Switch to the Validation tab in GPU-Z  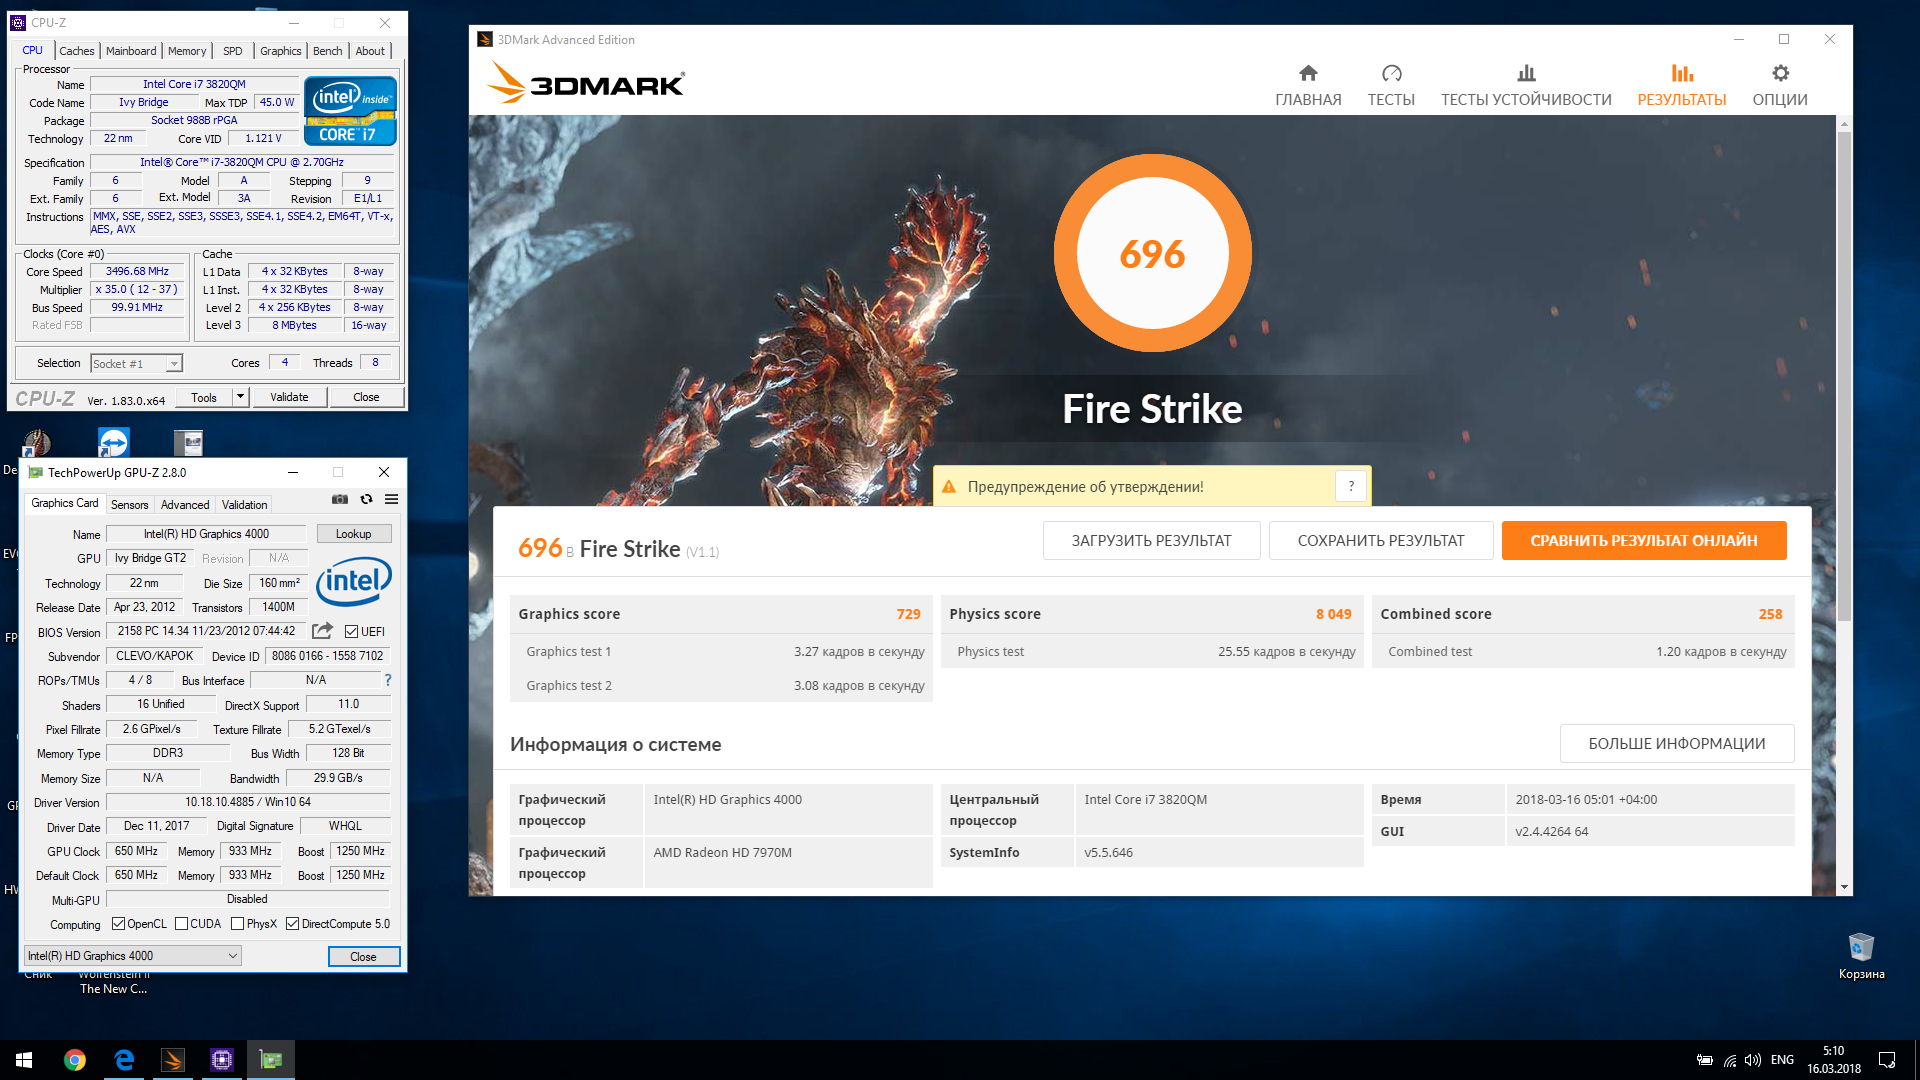pos(244,505)
